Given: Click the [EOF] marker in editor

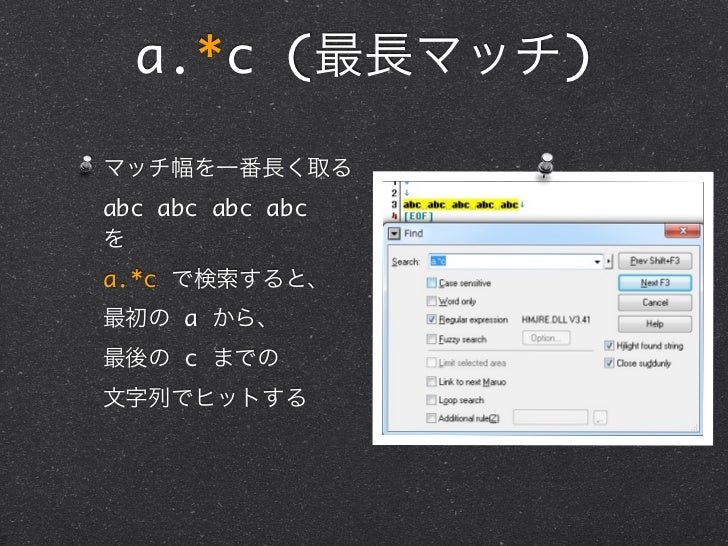Looking at the screenshot, I should pyautogui.click(x=418, y=216).
